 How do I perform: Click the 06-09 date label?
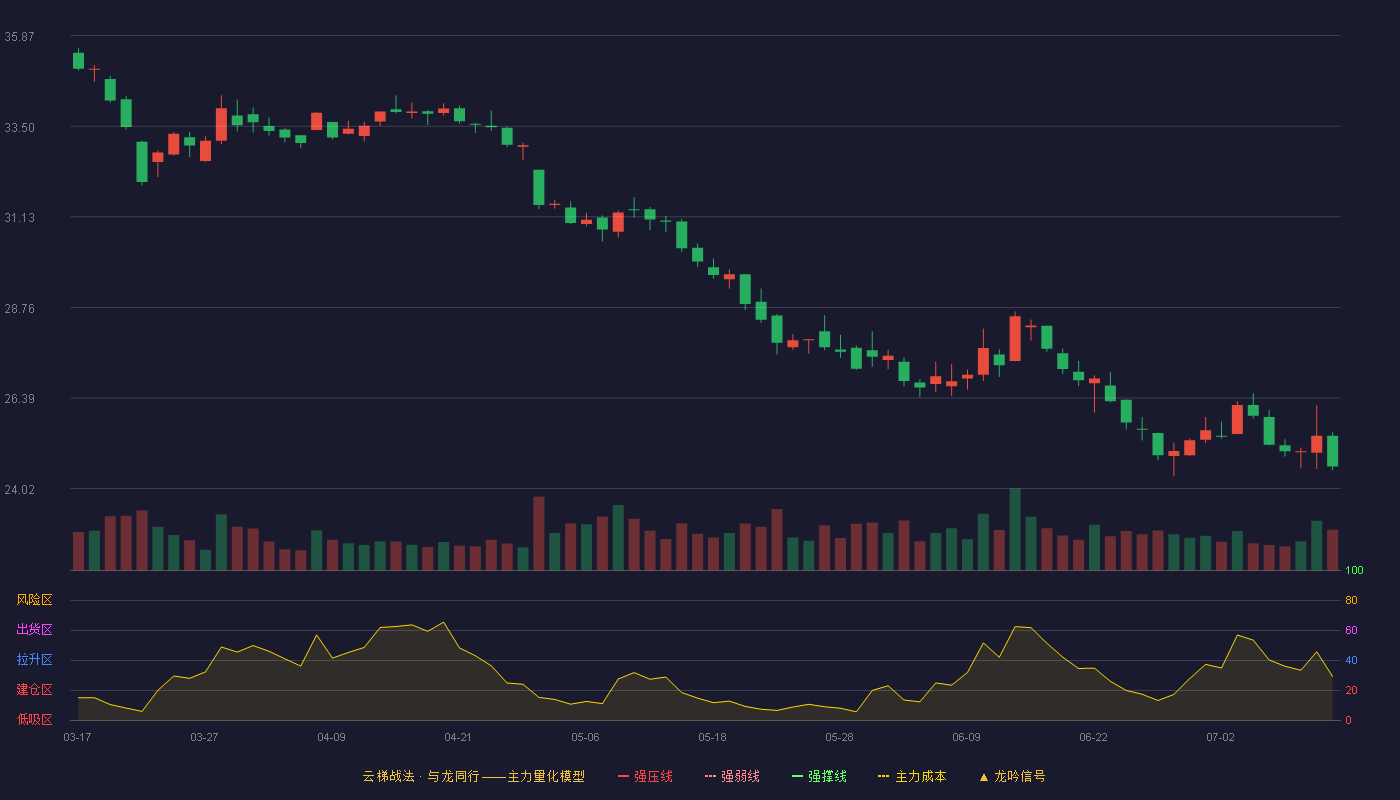coord(966,737)
